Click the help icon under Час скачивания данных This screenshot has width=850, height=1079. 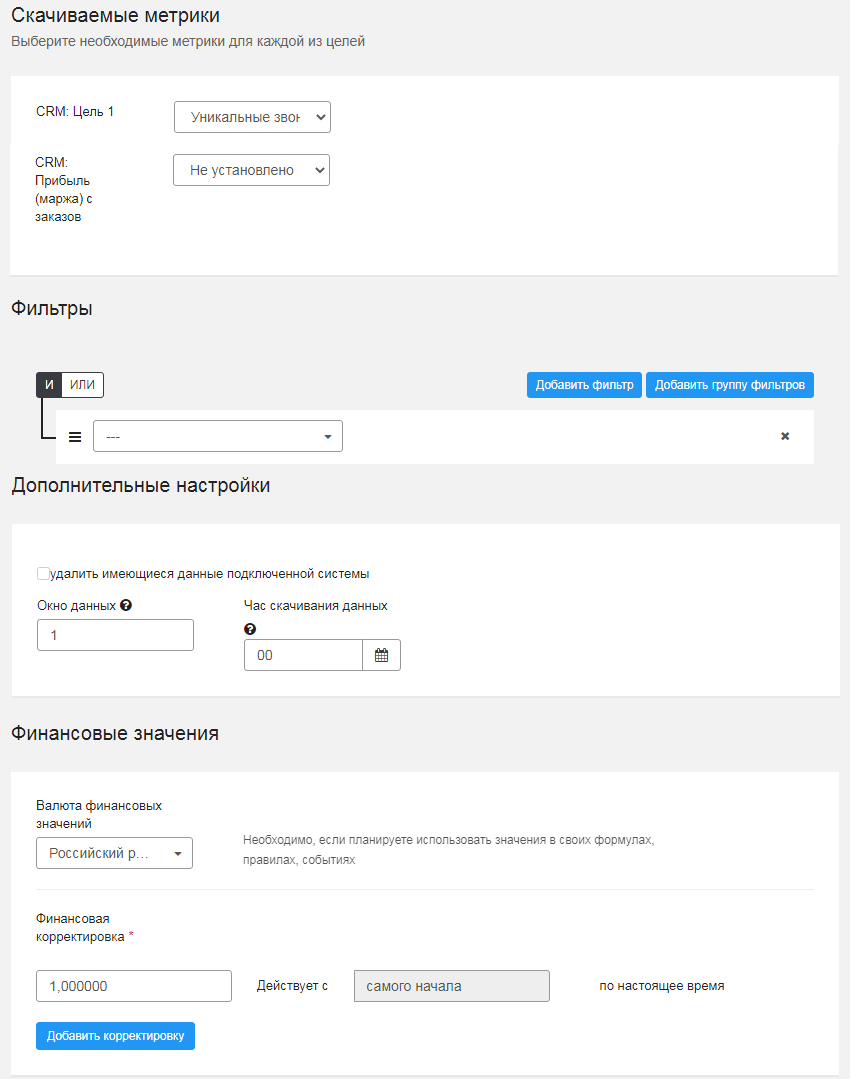[x=250, y=629]
